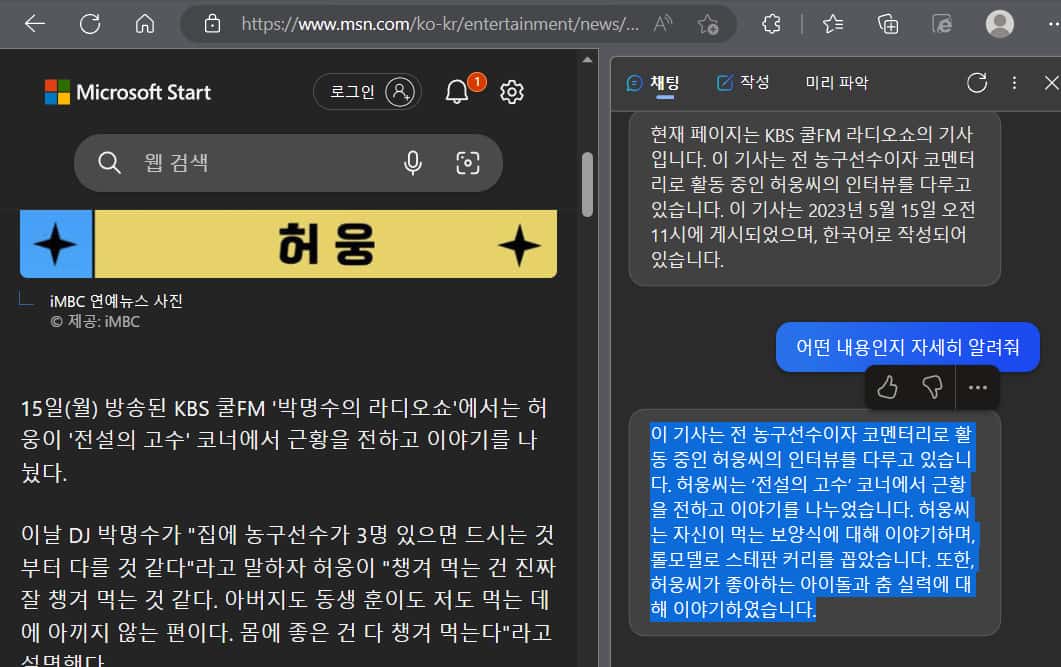The width and height of the screenshot is (1061, 667).
Task: Open the browser profile avatar
Action: (999, 24)
